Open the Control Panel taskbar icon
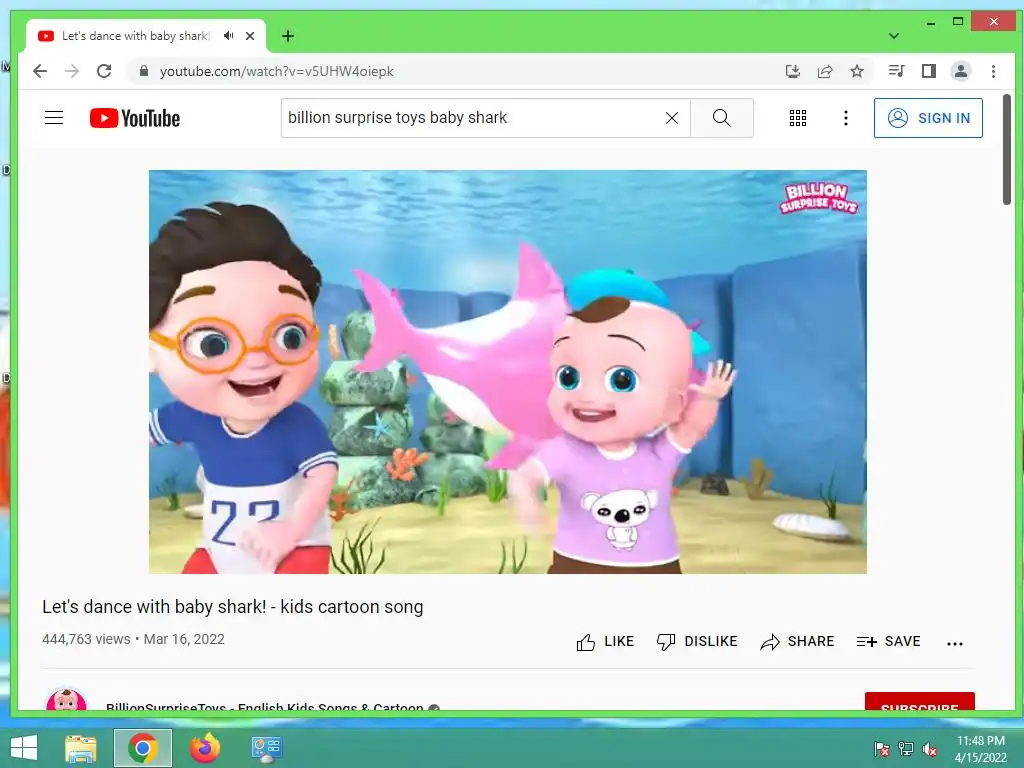This screenshot has width=1024, height=768. coord(266,749)
